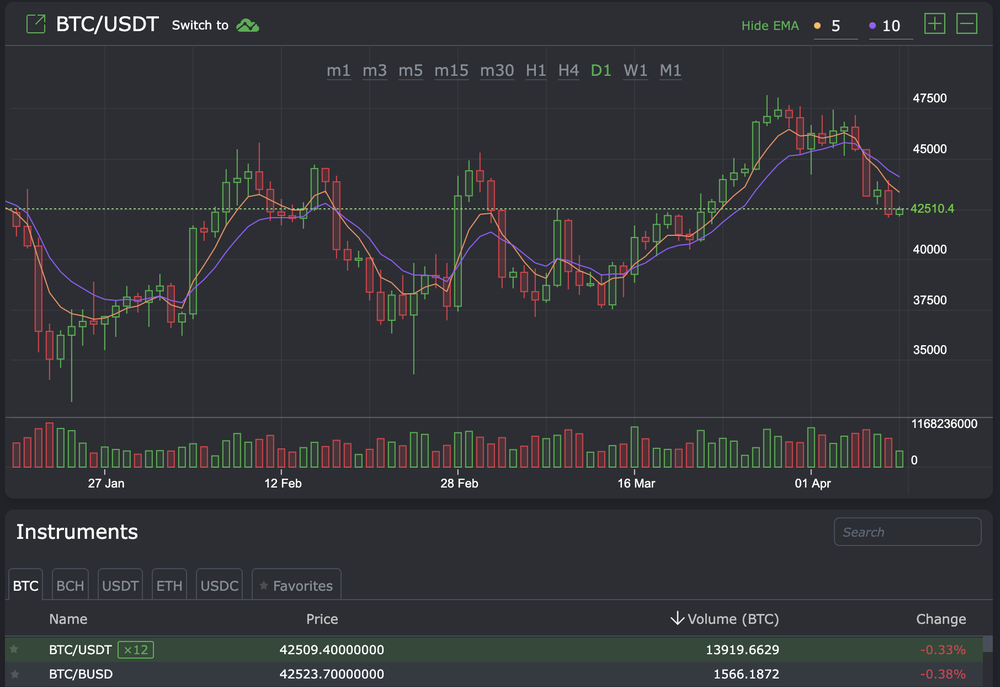The height and width of the screenshot is (687, 1000).
Task: Click the Instruments panel heading
Action: coord(77,531)
